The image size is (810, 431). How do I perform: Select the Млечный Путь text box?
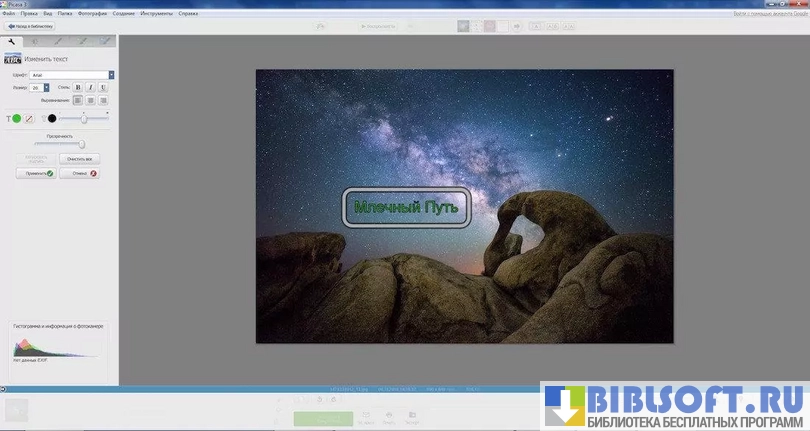coord(405,208)
